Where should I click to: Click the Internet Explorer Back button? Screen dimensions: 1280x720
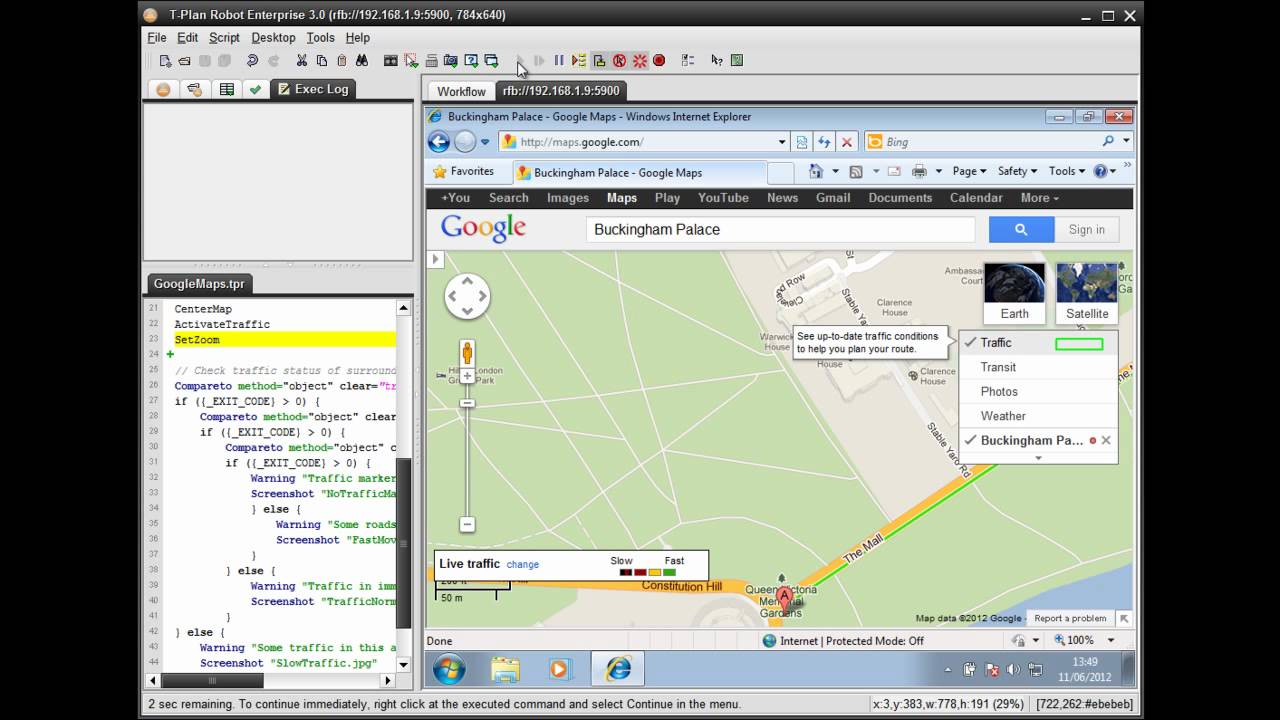click(438, 142)
